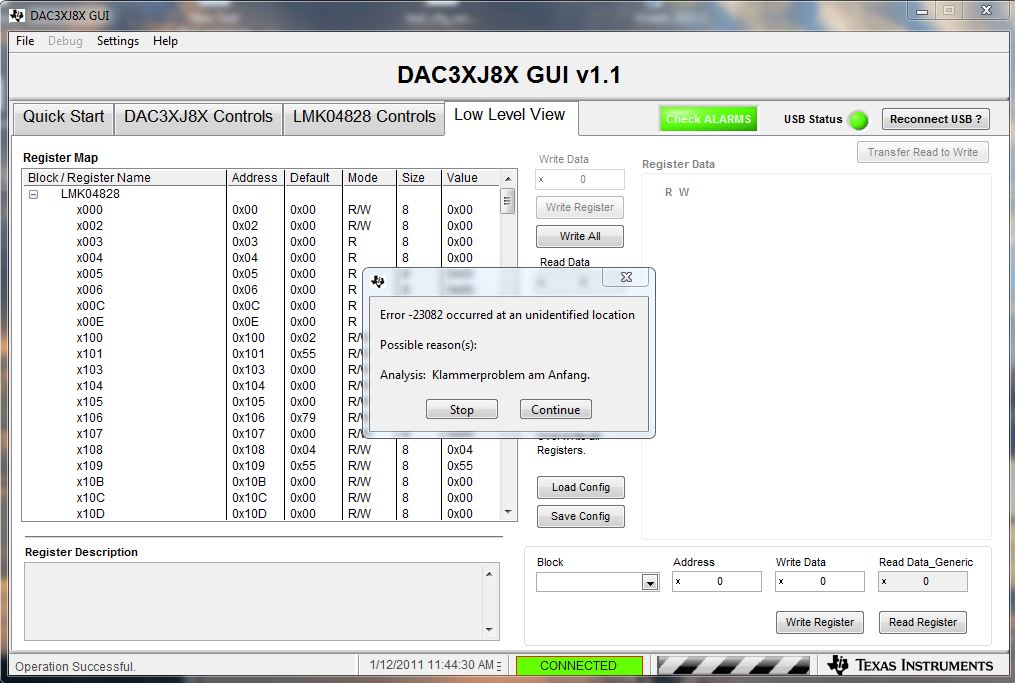The width and height of the screenshot is (1015, 683).
Task: Click the Save Config button
Action: 581,516
